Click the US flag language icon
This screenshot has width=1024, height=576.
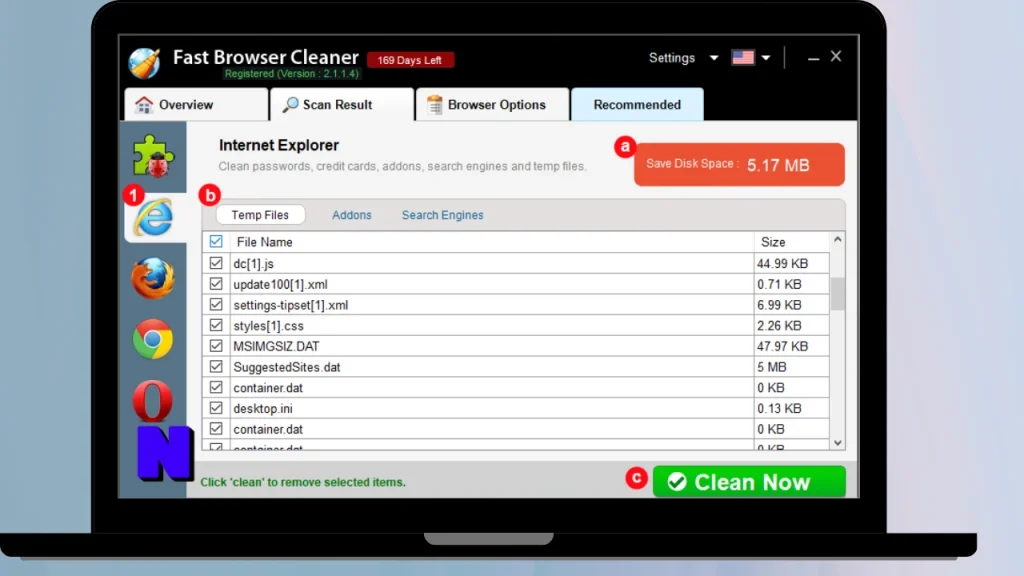[x=743, y=57]
